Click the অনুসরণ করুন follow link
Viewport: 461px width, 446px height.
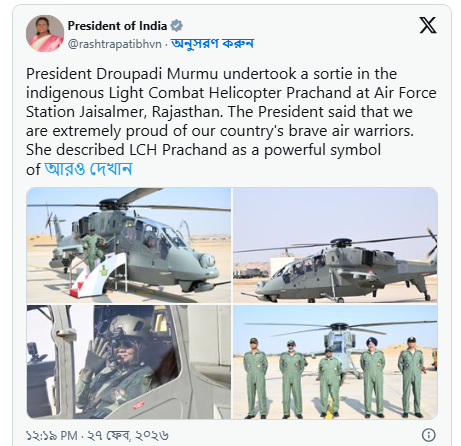[x=212, y=44]
